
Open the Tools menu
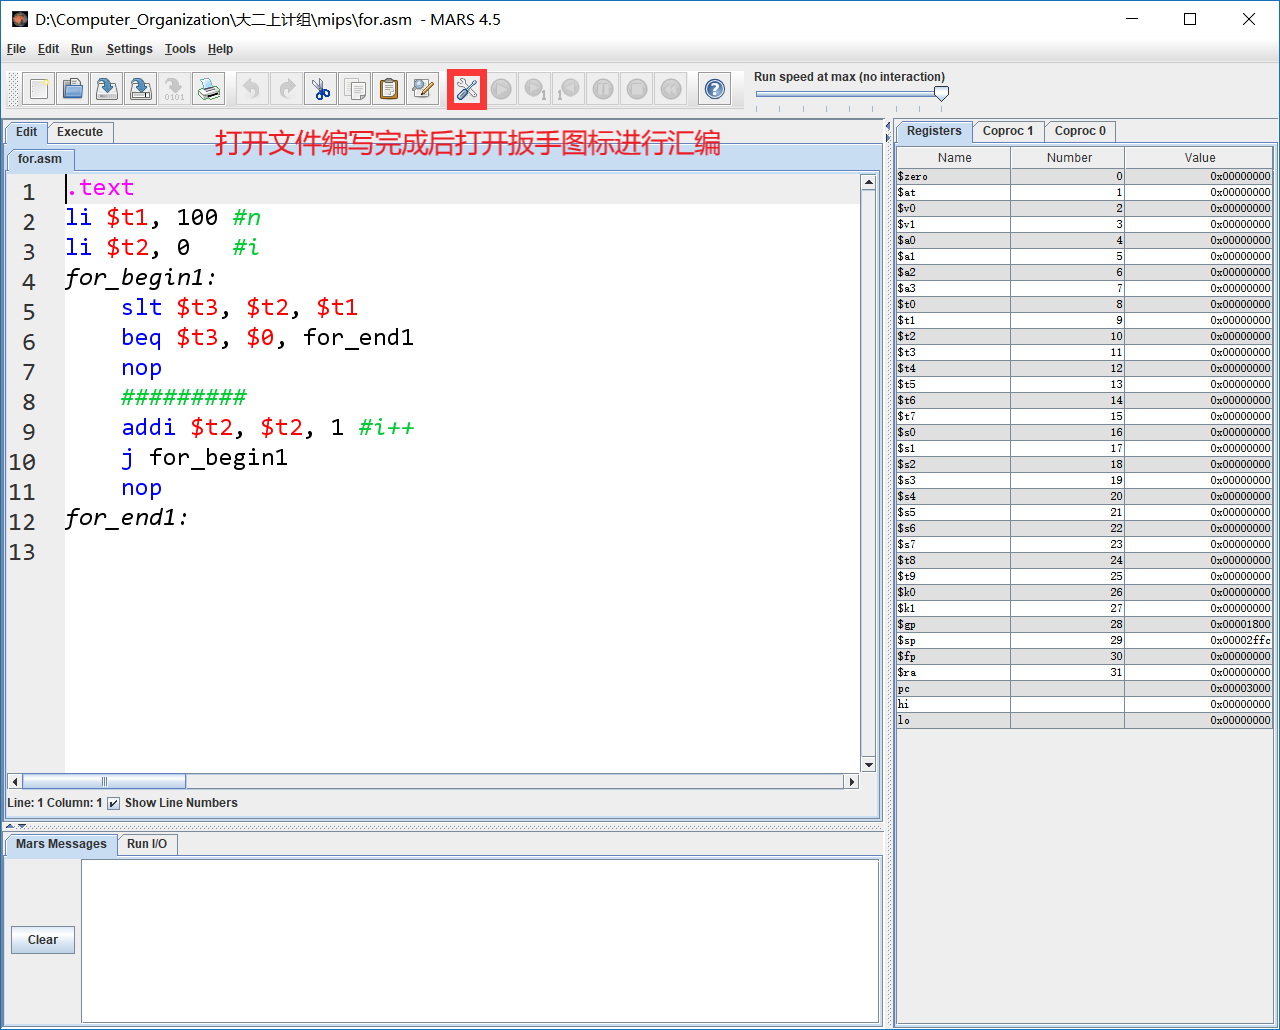(x=180, y=49)
